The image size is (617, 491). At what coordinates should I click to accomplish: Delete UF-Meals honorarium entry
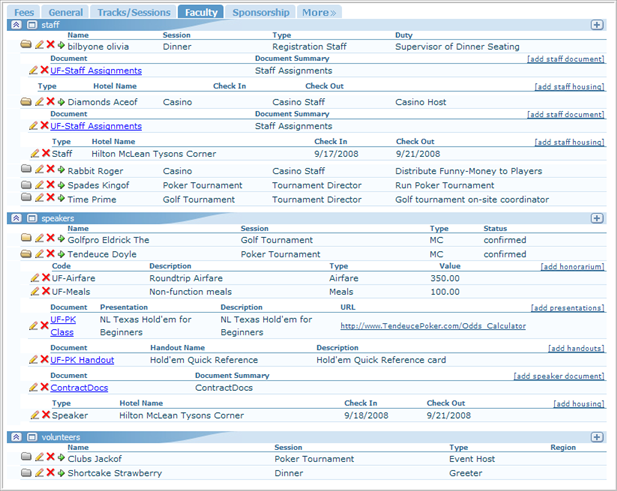pos(46,291)
